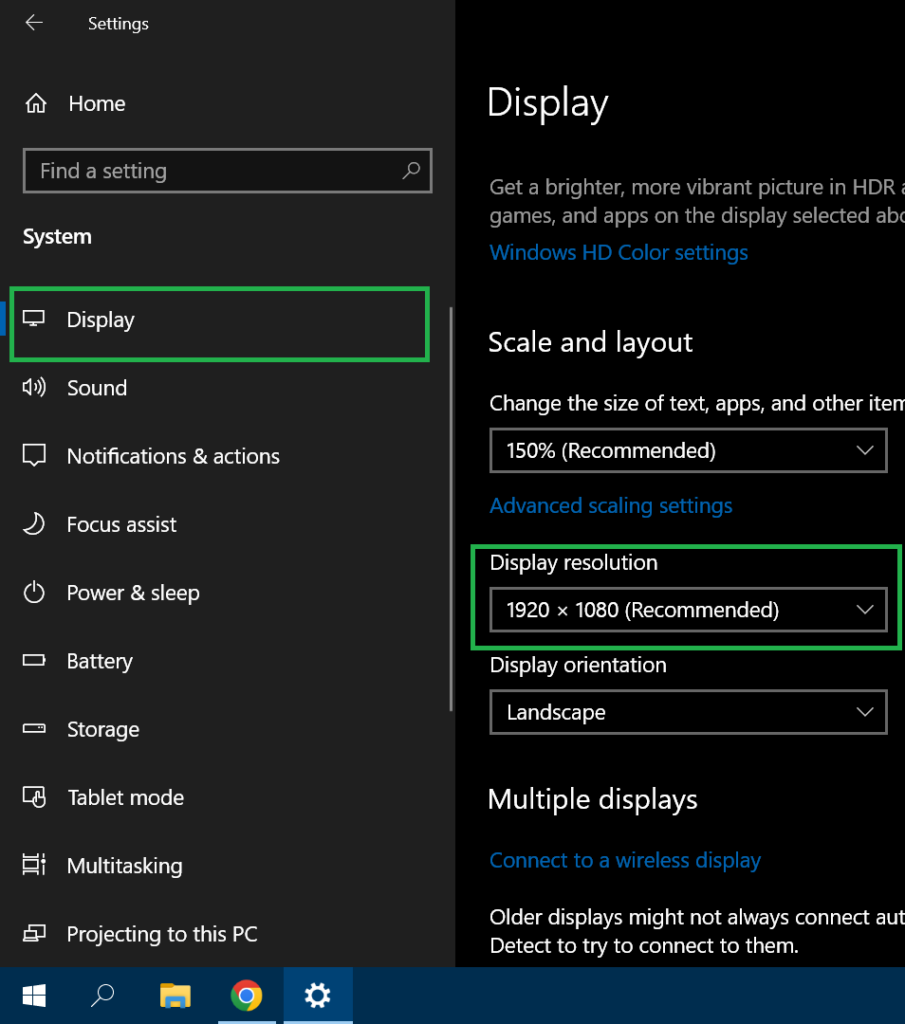Open File Explorer from the taskbar
The width and height of the screenshot is (905, 1024).
175,995
